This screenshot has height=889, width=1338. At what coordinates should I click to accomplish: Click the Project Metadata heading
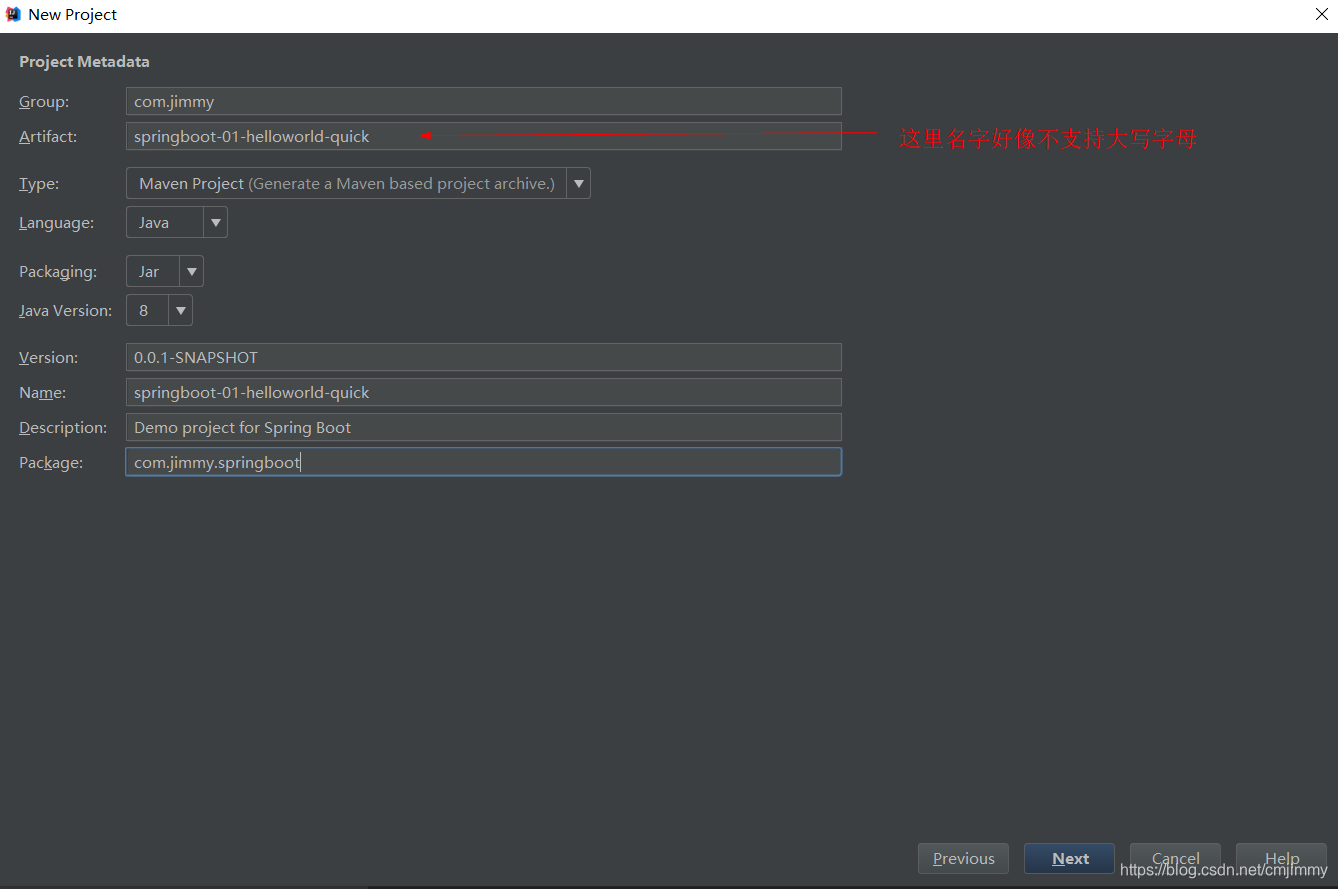click(x=84, y=61)
